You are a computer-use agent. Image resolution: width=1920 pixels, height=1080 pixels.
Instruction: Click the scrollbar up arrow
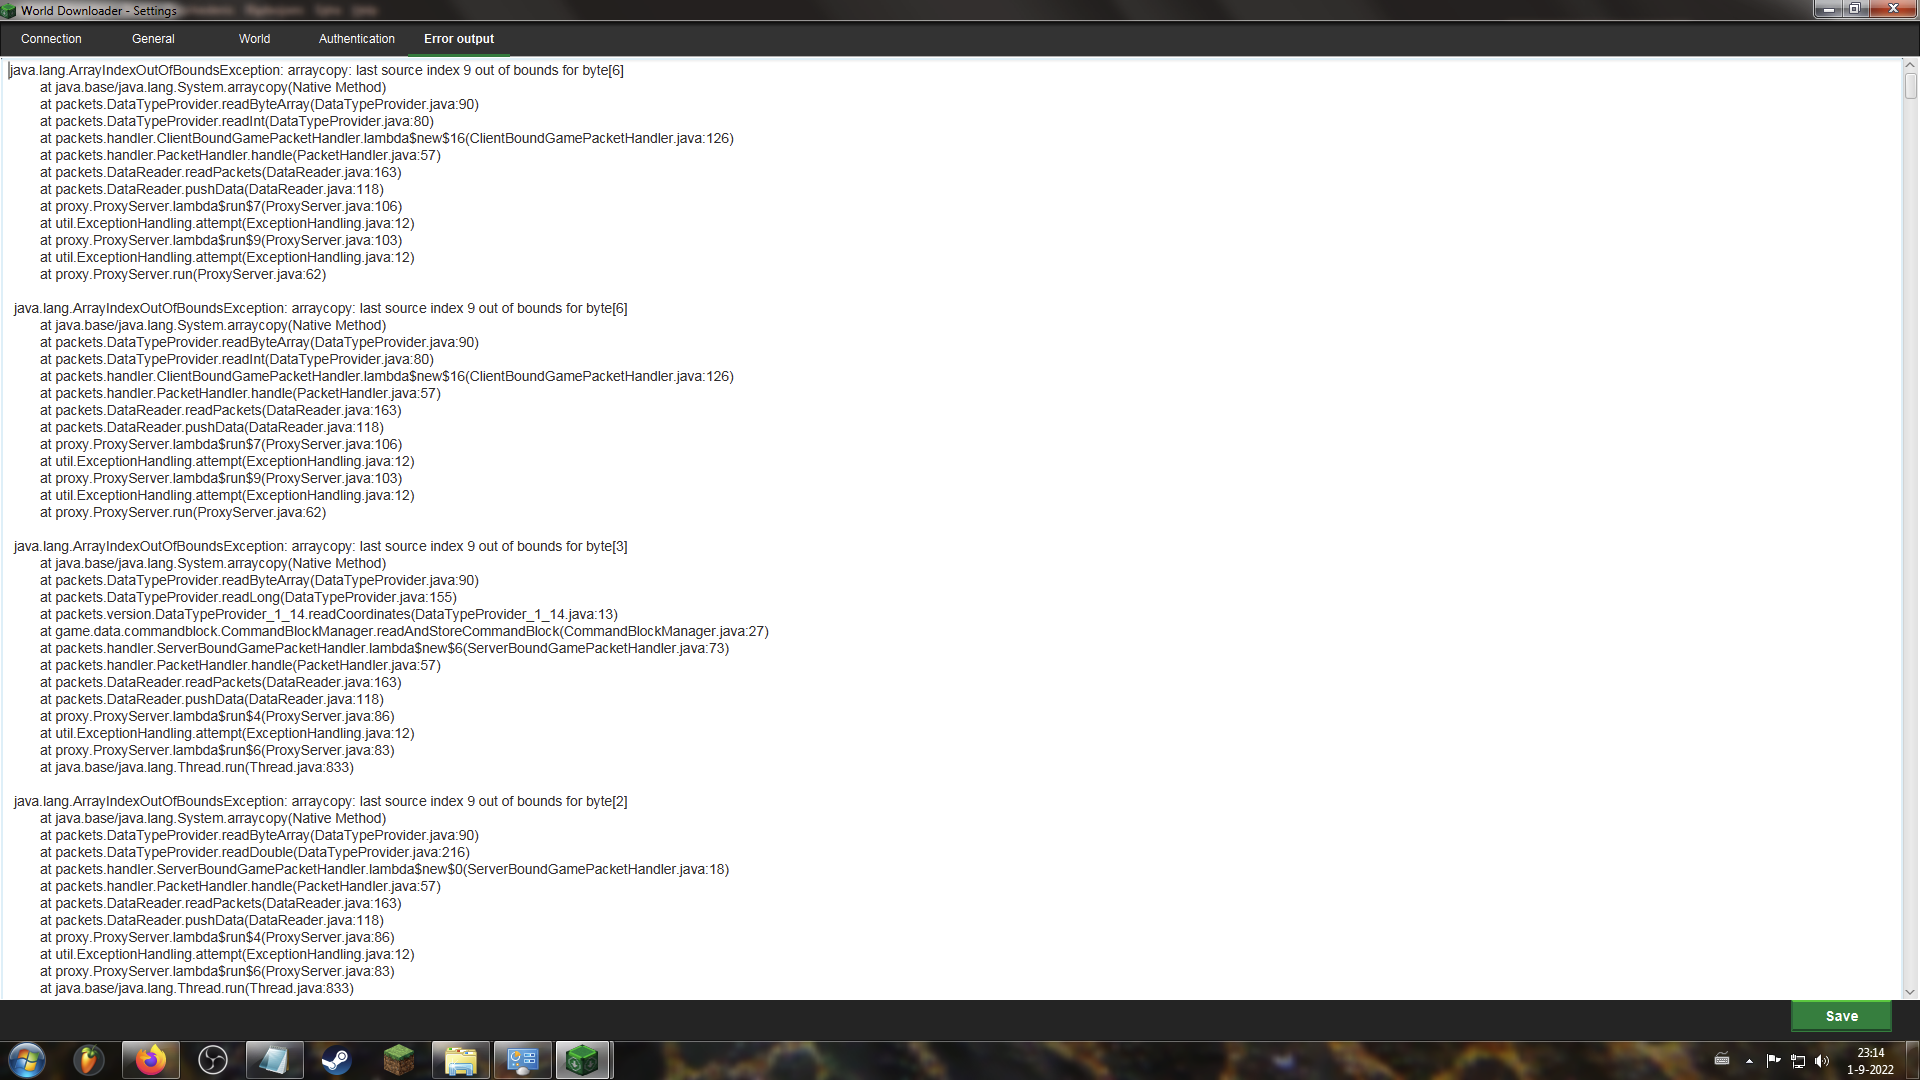[x=1910, y=66]
